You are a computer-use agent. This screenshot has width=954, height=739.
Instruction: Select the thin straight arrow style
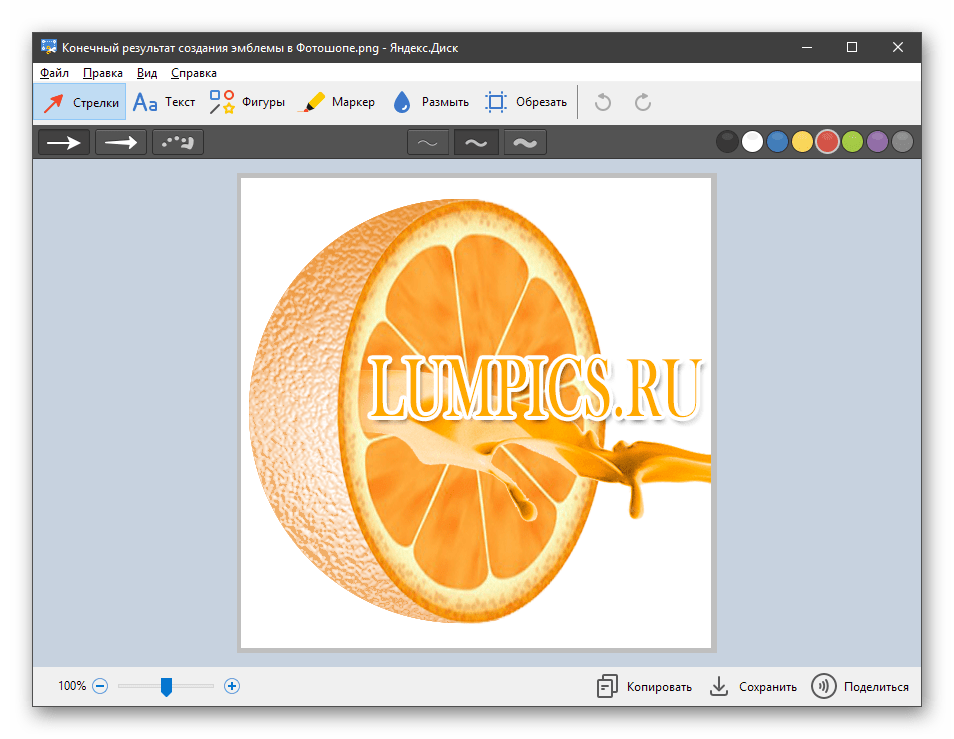coord(64,142)
